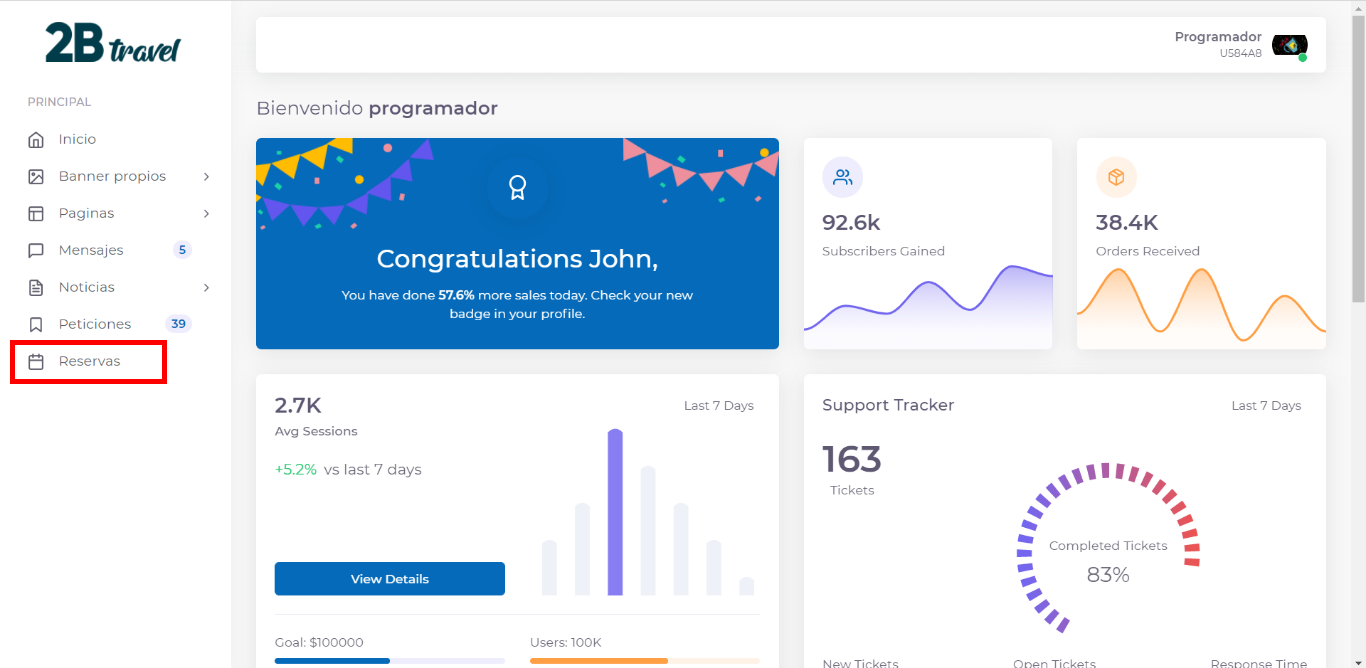Click the 163 Tickets count
The width and height of the screenshot is (1366, 668).
pyautogui.click(x=852, y=460)
